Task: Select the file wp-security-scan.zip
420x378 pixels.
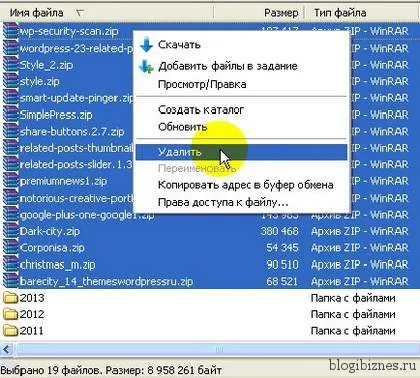Action: point(69,31)
